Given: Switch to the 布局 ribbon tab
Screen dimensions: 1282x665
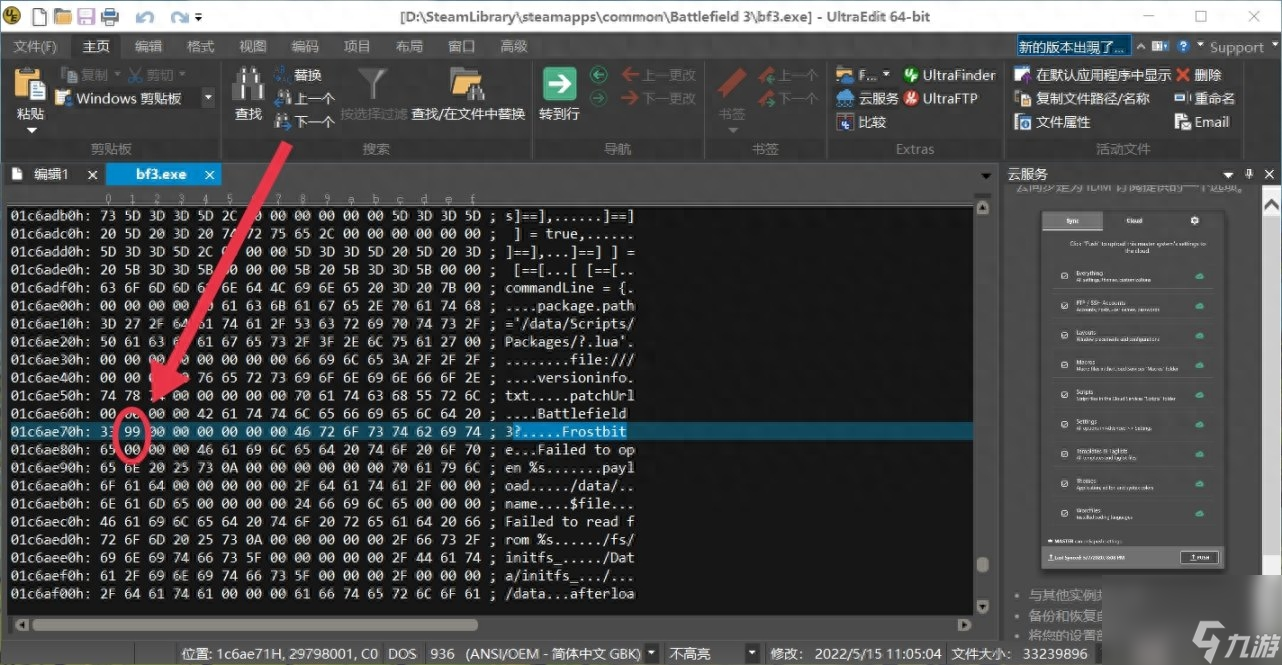Looking at the screenshot, I should click(x=409, y=46).
